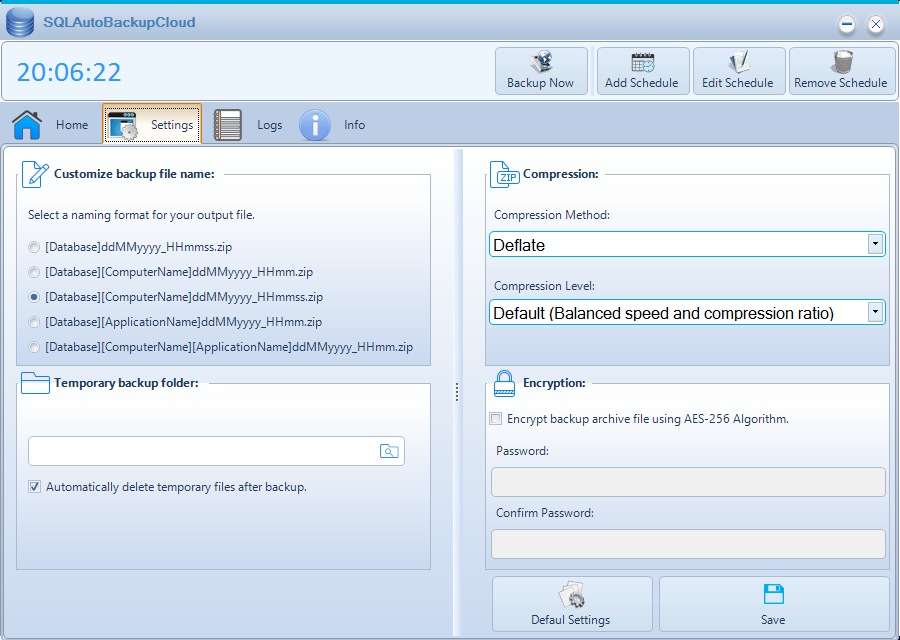This screenshot has height=640, width=900.
Task: Click the 'Compression Level:' label
Action: 544,286
